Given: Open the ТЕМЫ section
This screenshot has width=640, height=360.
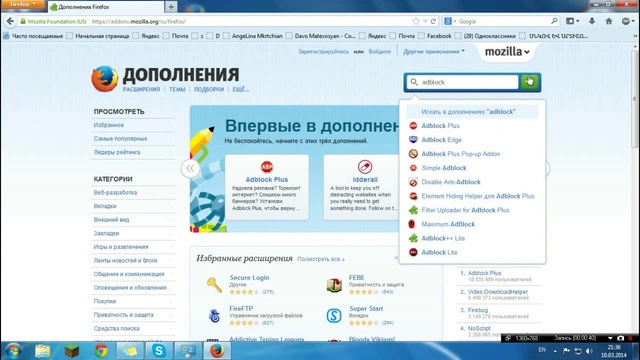Looking at the screenshot, I should 177,89.
